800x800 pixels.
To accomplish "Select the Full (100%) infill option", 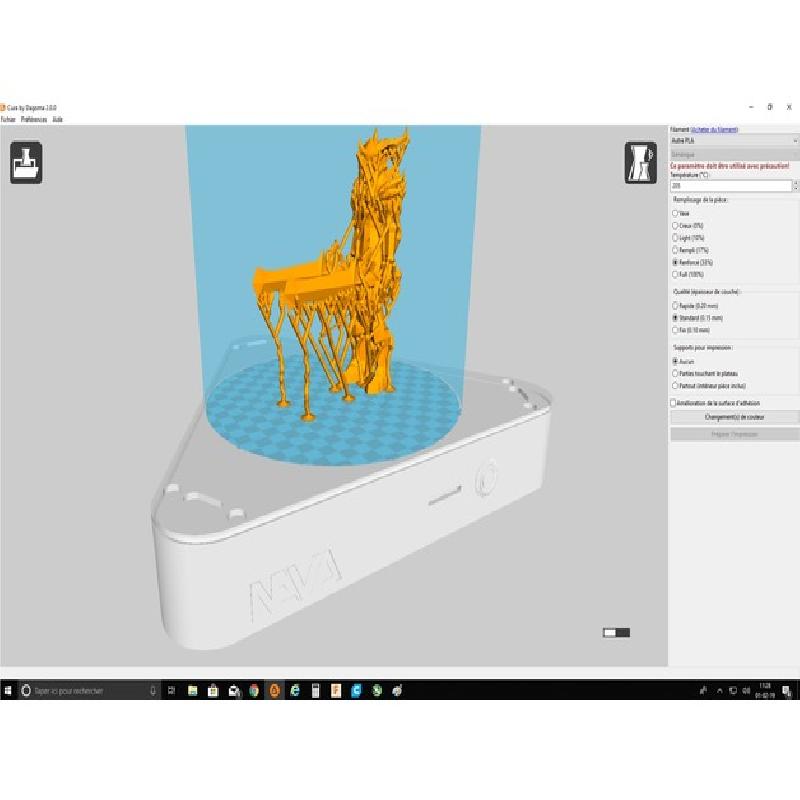I will 675,274.
